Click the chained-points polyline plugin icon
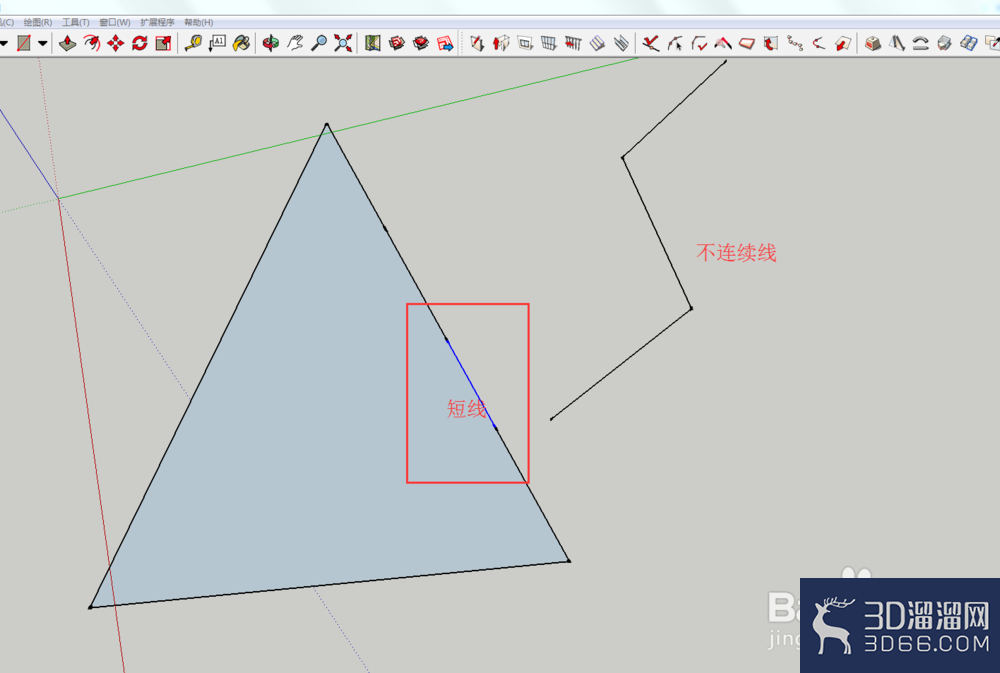This screenshot has width=1000, height=673. tap(795, 43)
